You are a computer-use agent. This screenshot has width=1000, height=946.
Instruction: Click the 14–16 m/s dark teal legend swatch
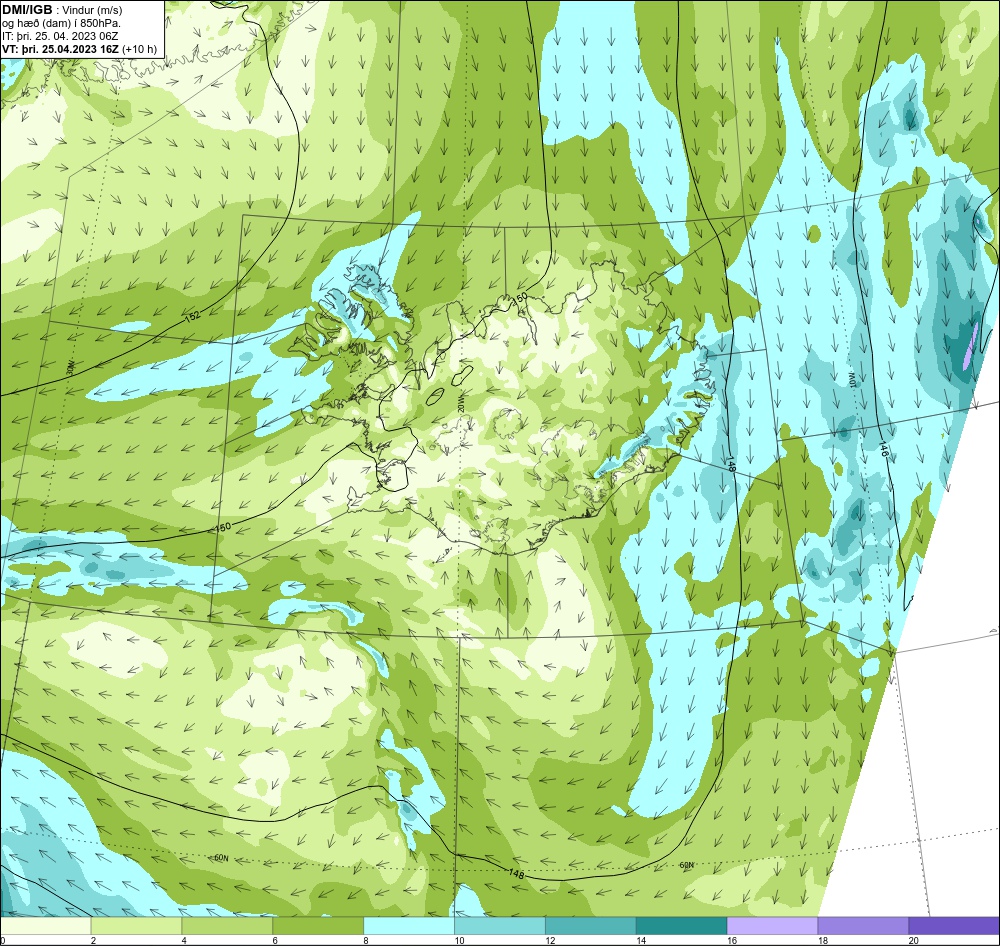tap(682, 925)
